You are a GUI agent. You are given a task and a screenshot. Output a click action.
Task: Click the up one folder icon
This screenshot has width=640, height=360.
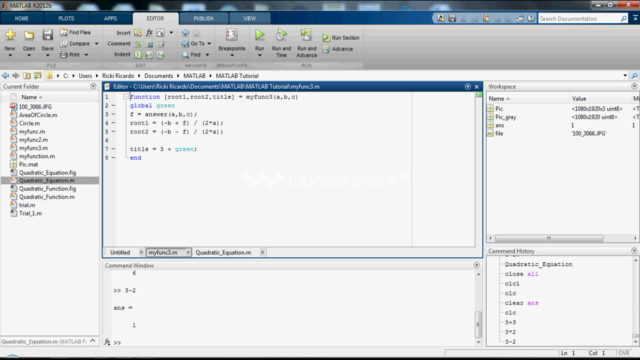click(x=27, y=76)
